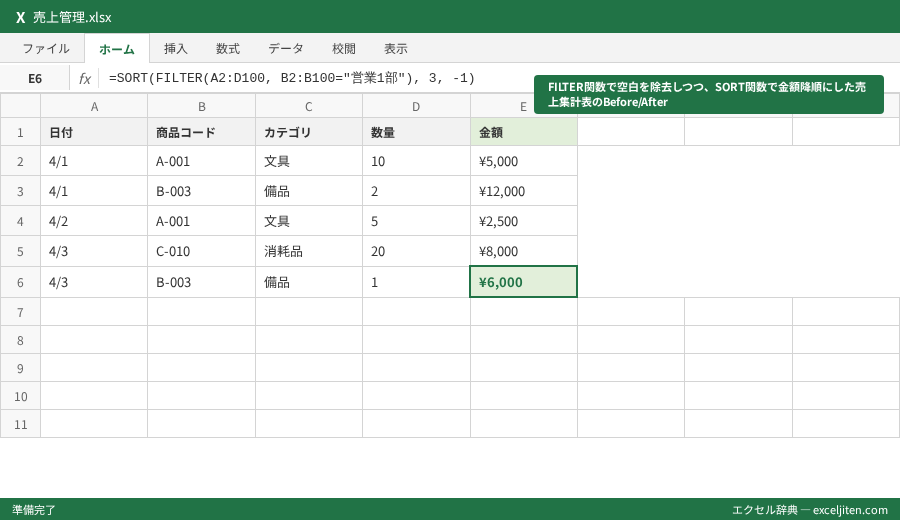Screen dimensions: 900x520
Task: Select the 文具 cell in row 2
Action: coord(309,161)
